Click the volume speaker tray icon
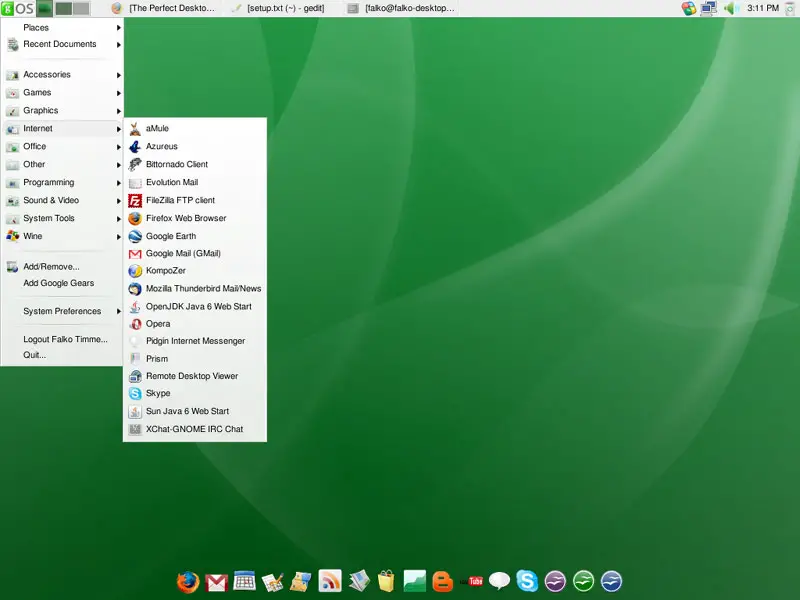 [x=731, y=8]
